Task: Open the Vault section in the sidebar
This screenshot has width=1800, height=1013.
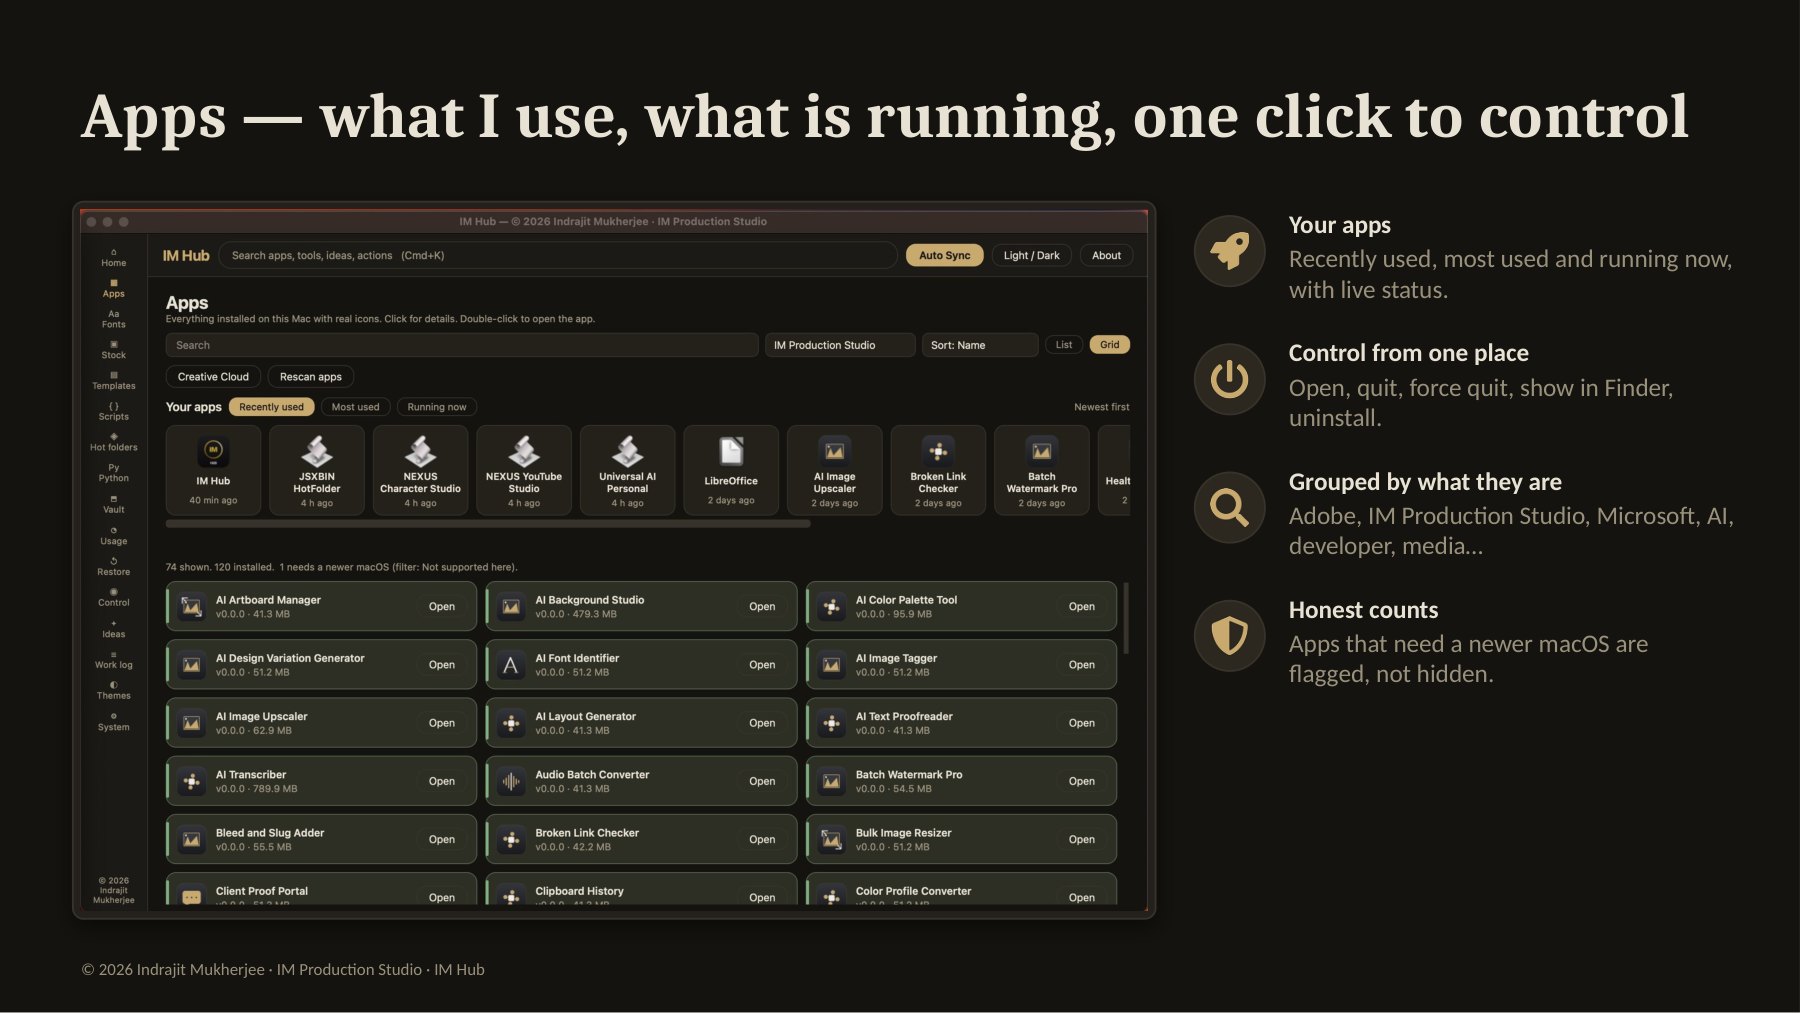Action: (x=113, y=504)
